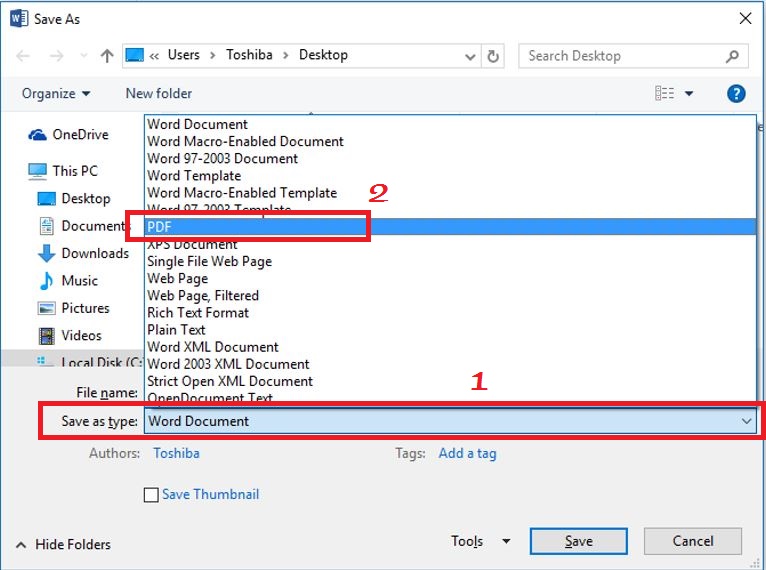Open Desktop folder in navigation pane
Screen dimensions: 766x570
86,199
